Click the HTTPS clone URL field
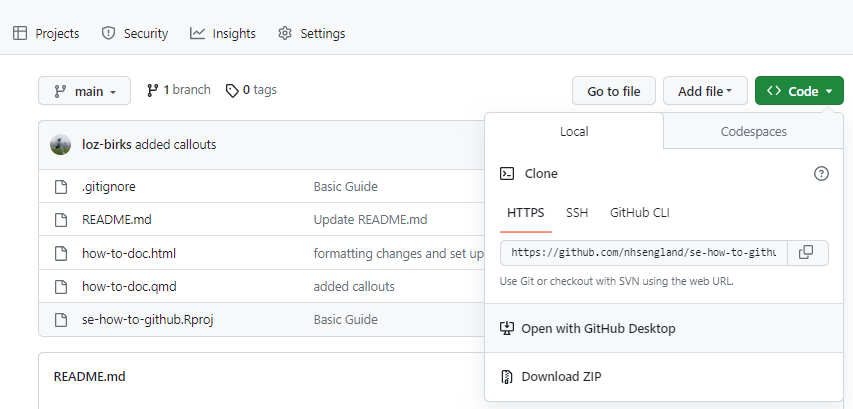853x409 pixels. tap(644, 252)
